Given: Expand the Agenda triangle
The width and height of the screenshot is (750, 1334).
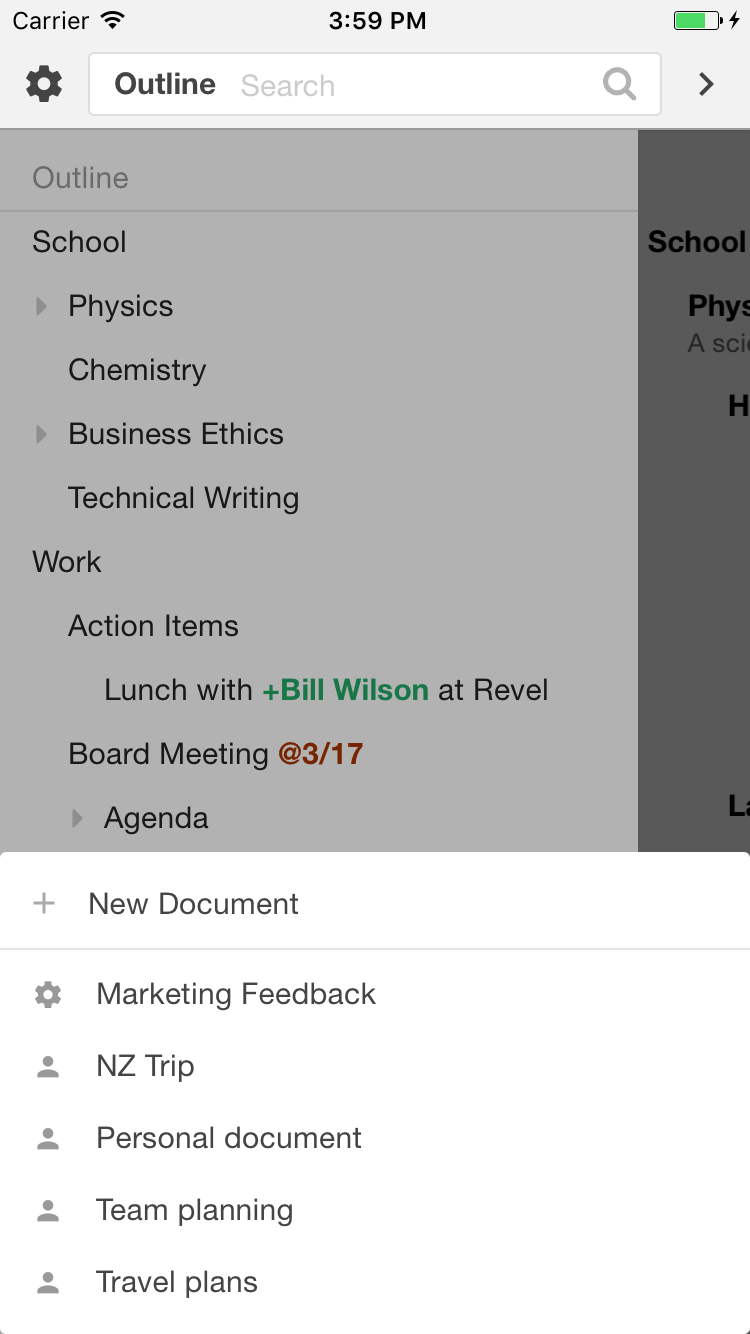Looking at the screenshot, I should tap(78, 818).
